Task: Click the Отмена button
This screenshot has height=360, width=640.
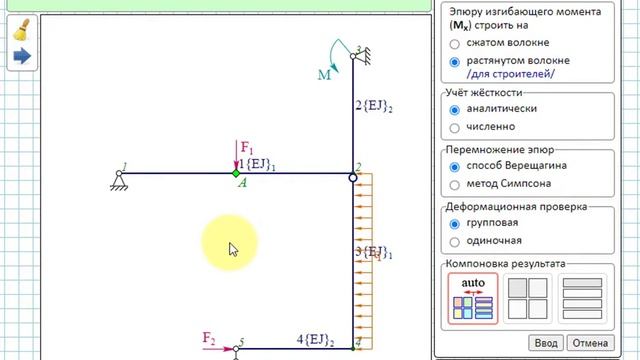Action: (590, 343)
